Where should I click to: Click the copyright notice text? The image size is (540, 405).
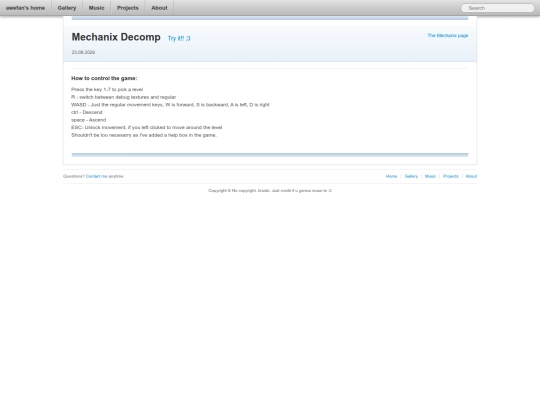[x=270, y=190]
